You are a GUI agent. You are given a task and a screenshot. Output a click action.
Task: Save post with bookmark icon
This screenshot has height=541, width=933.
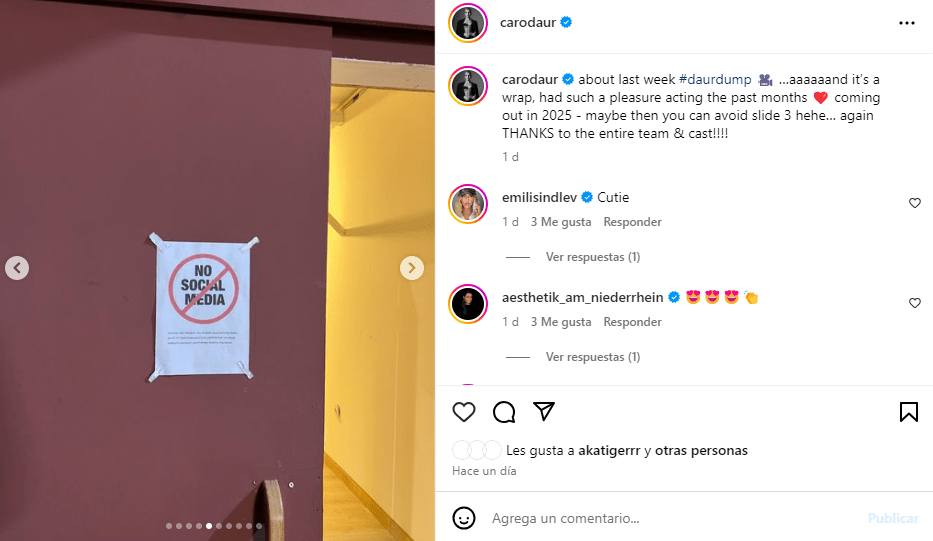point(909,412)
